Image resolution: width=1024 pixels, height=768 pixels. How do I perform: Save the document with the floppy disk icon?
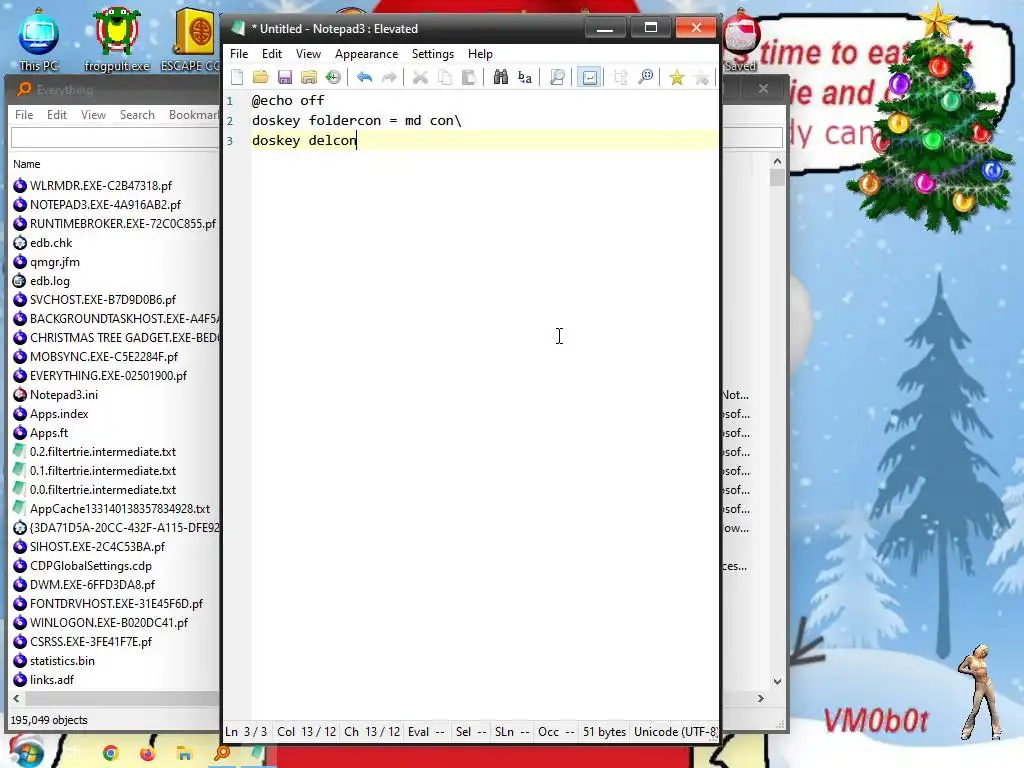click(x=285, y=77)
